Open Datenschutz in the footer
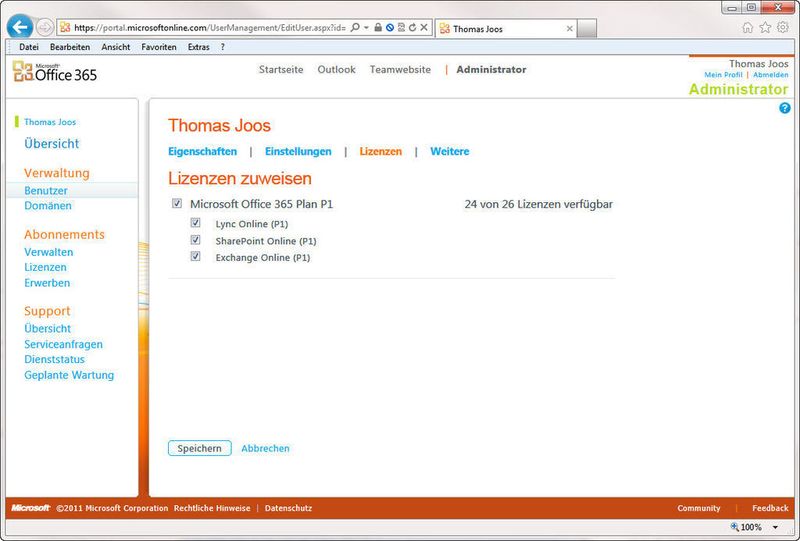 [288, 508]
